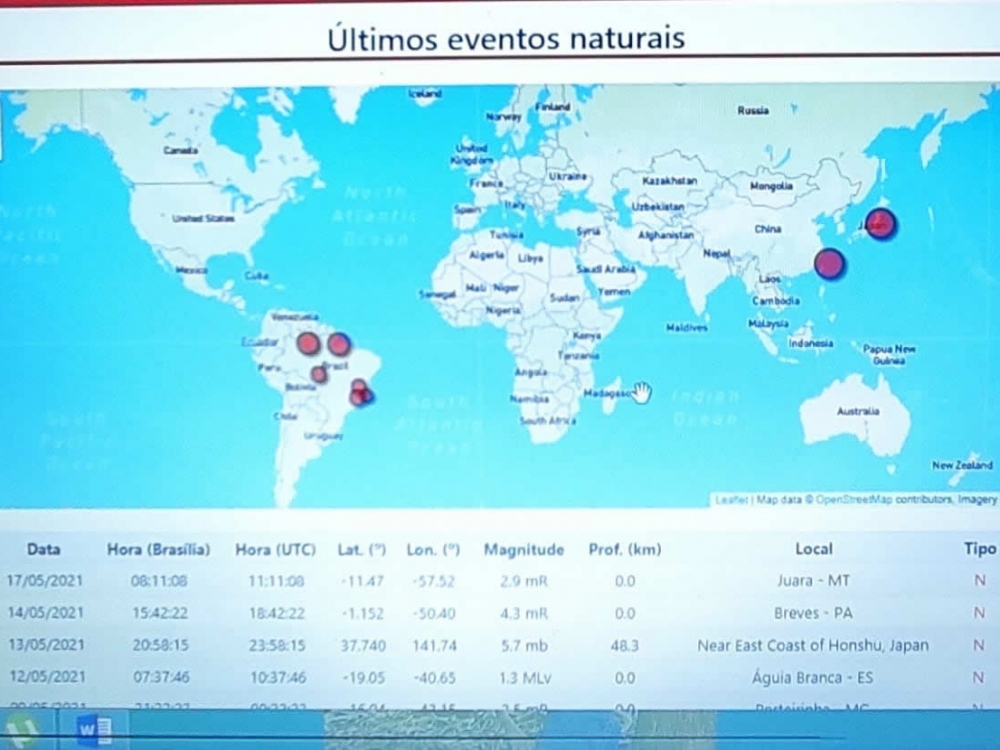Select the 14/05/2021 date cell
The image size is (1000, 750).
45,612
